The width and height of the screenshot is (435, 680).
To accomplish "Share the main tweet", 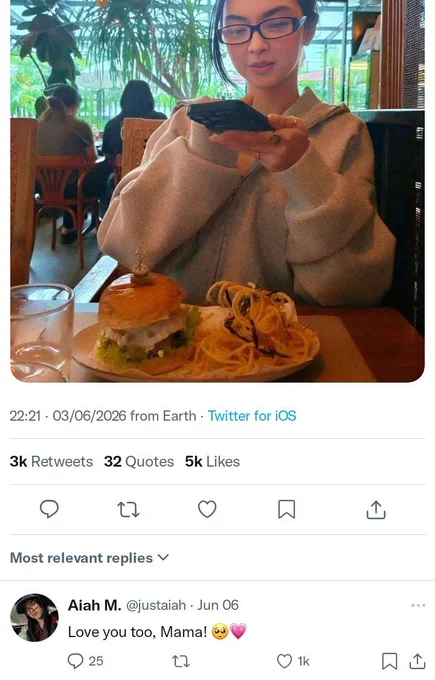I will coord(376,510).
